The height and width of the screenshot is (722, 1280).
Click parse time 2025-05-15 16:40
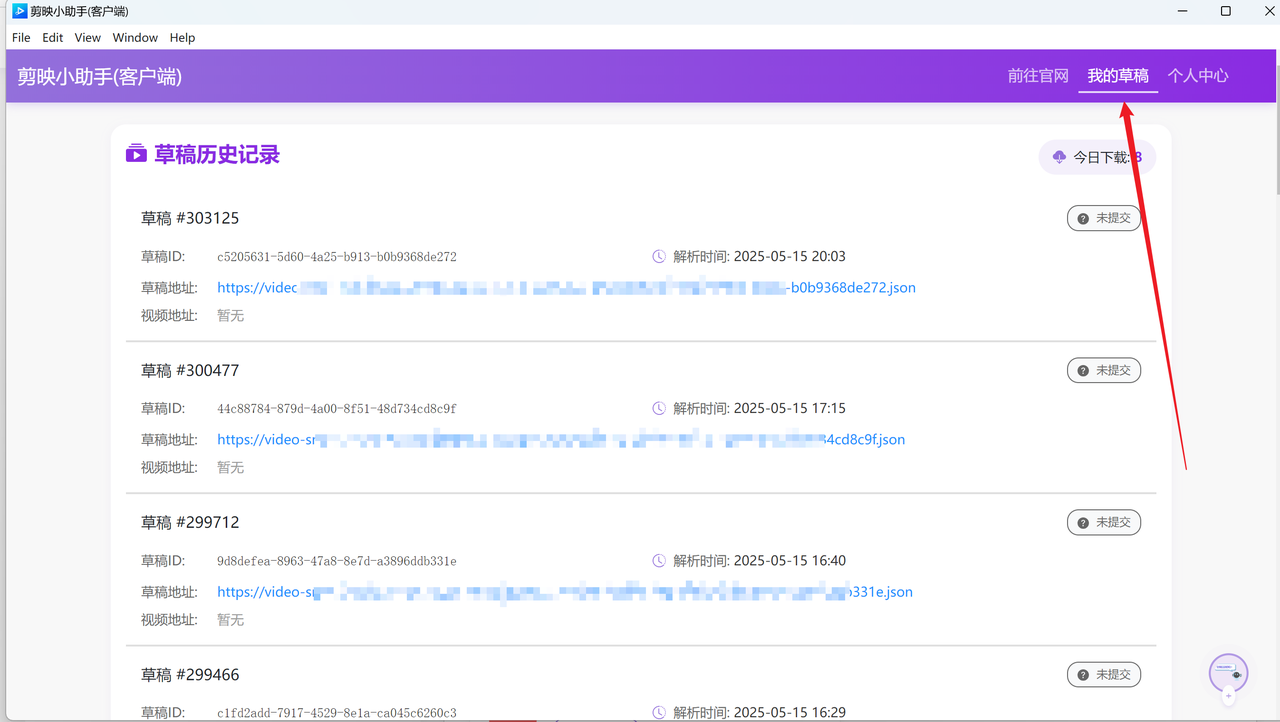pyautogui.click(x=790, y=560)
